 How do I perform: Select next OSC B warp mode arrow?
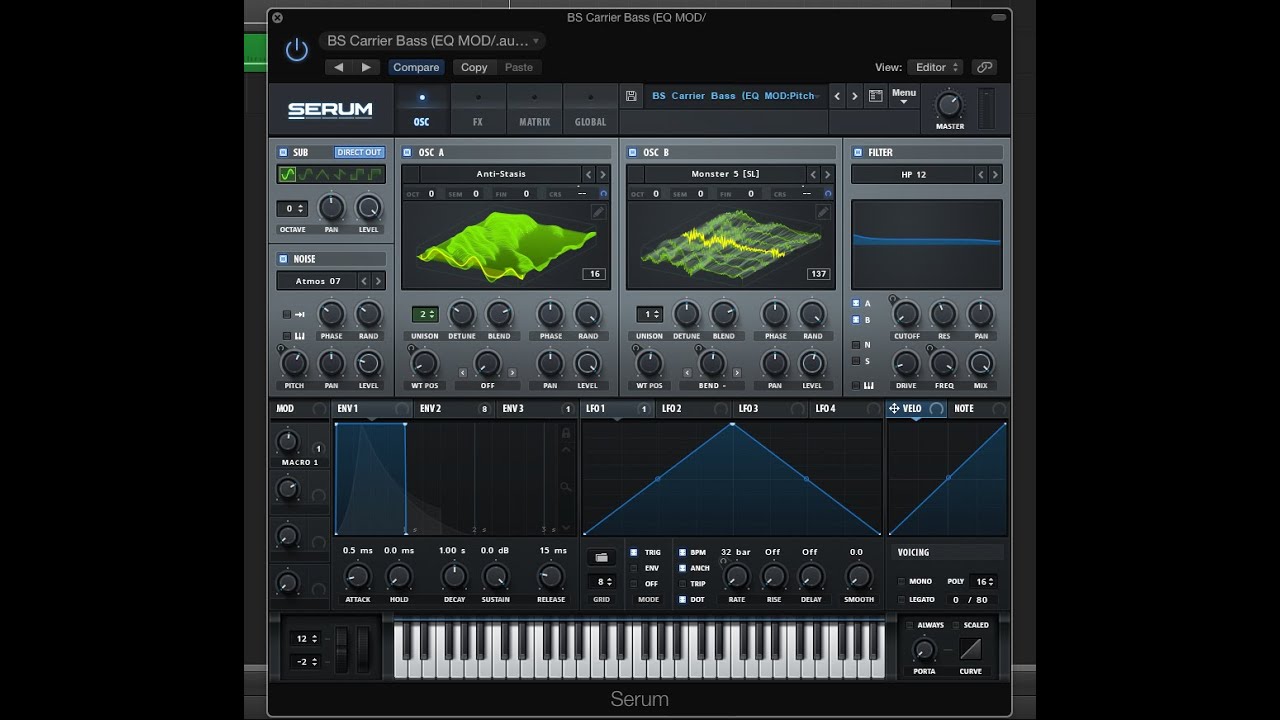737,372
